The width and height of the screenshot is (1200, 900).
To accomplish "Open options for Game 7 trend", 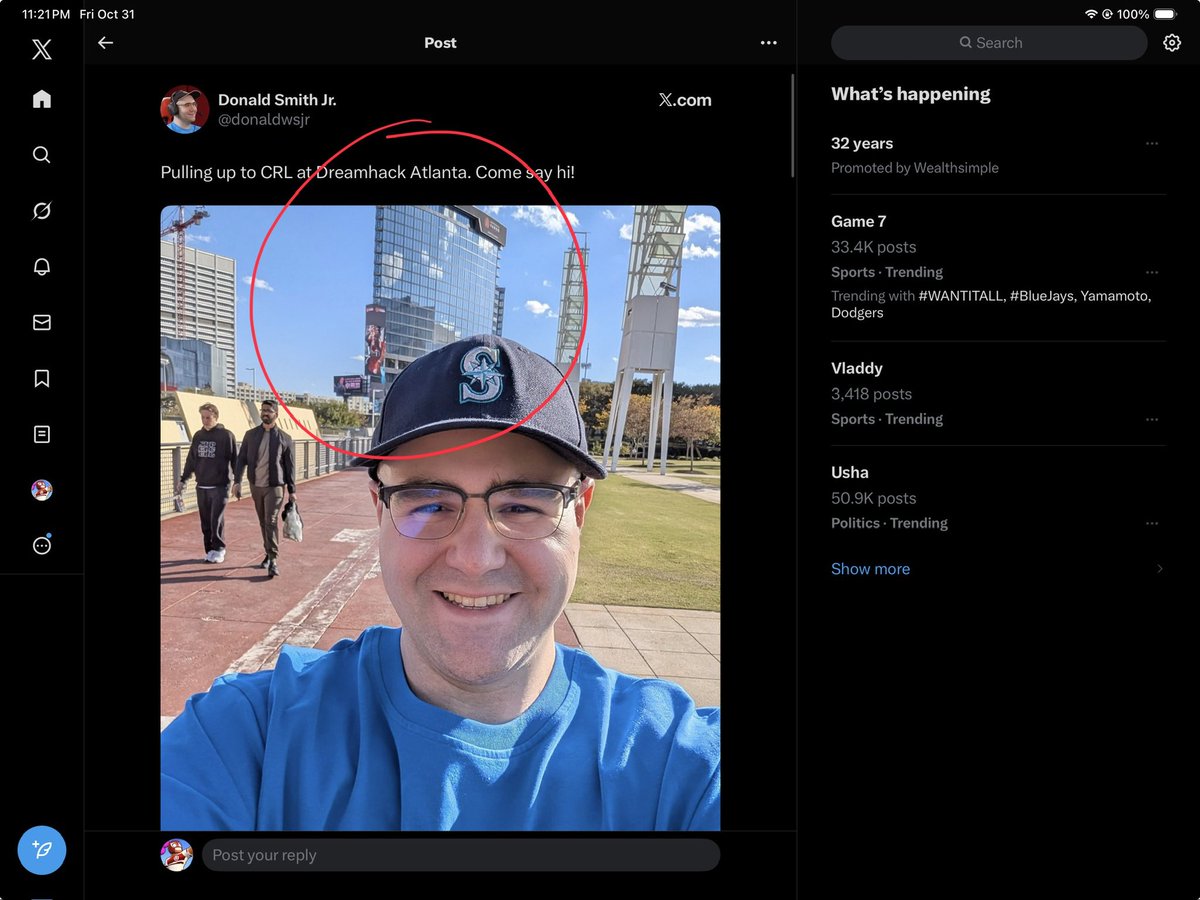I will pyautogui.click(x=1152, y=272).
